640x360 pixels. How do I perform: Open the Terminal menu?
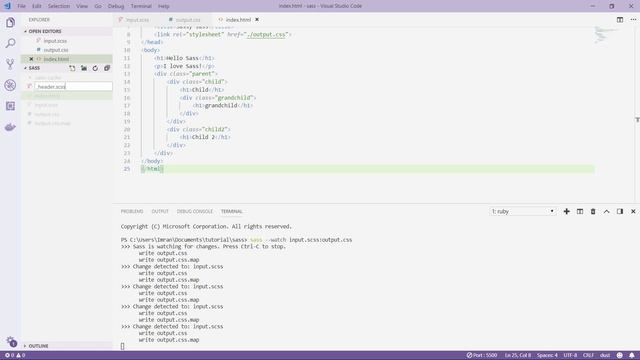[x=141, y=6]
